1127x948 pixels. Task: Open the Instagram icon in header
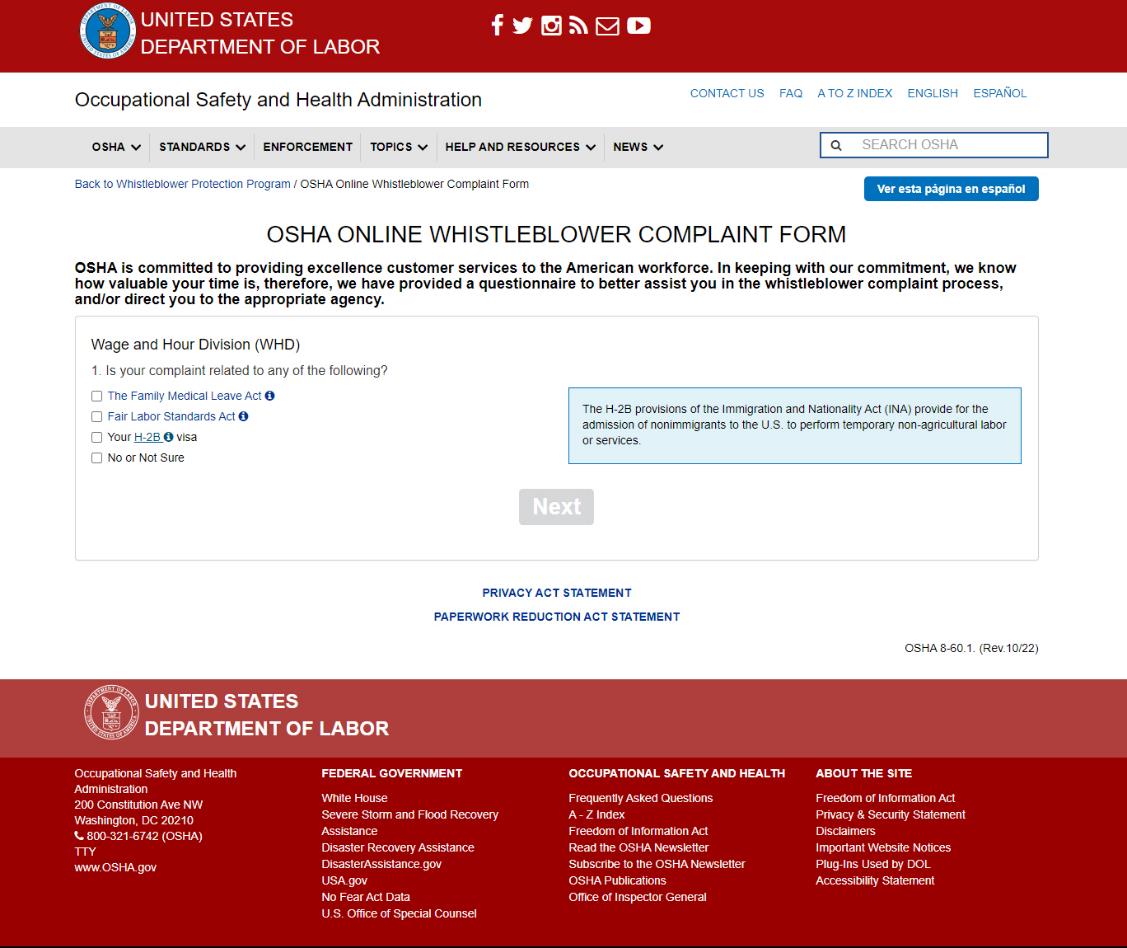[x=551, y=26]
